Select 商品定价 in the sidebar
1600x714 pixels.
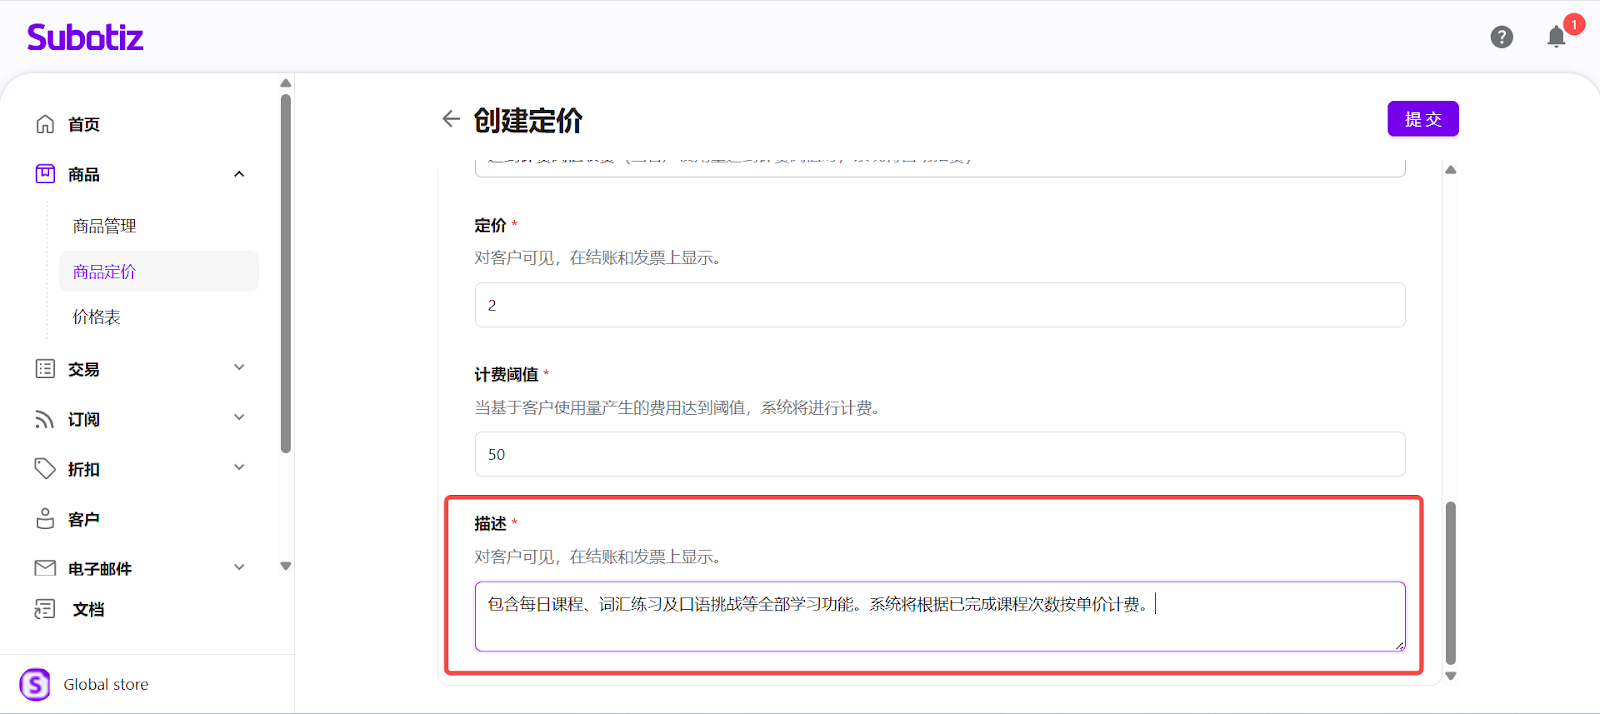(x=104, y=272)
